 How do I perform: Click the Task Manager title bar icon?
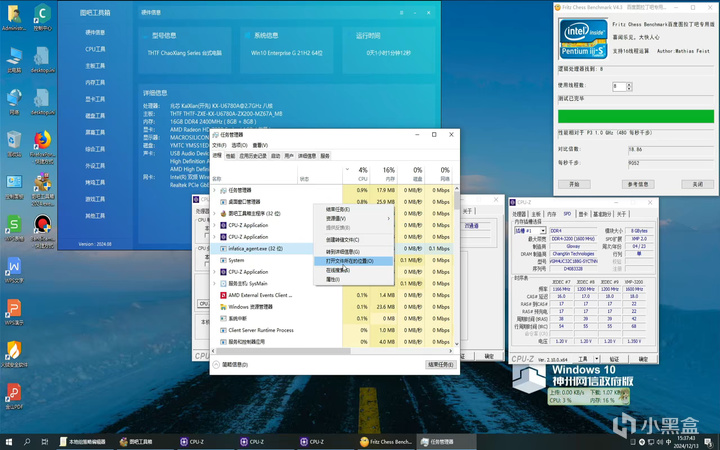click(216, 135)
